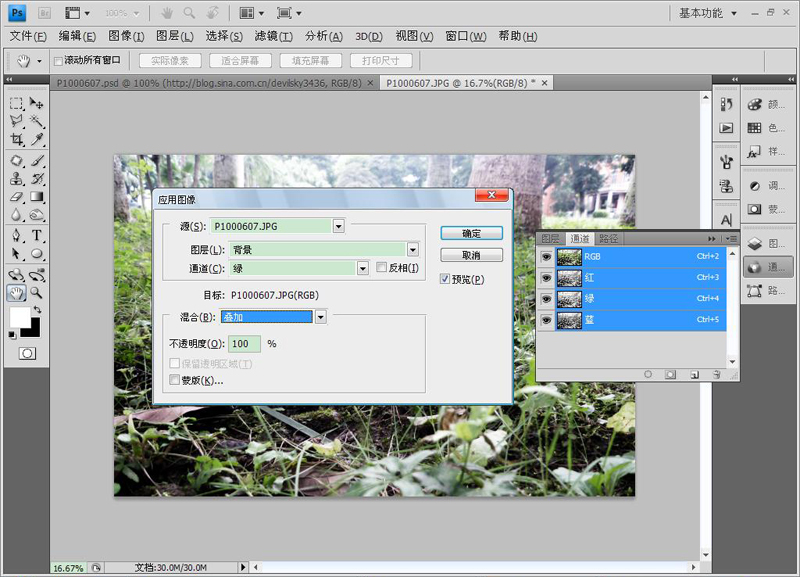Open the Swatches panel icon
800x577 pixels.
pyautogui.click(x=755, y=128)
